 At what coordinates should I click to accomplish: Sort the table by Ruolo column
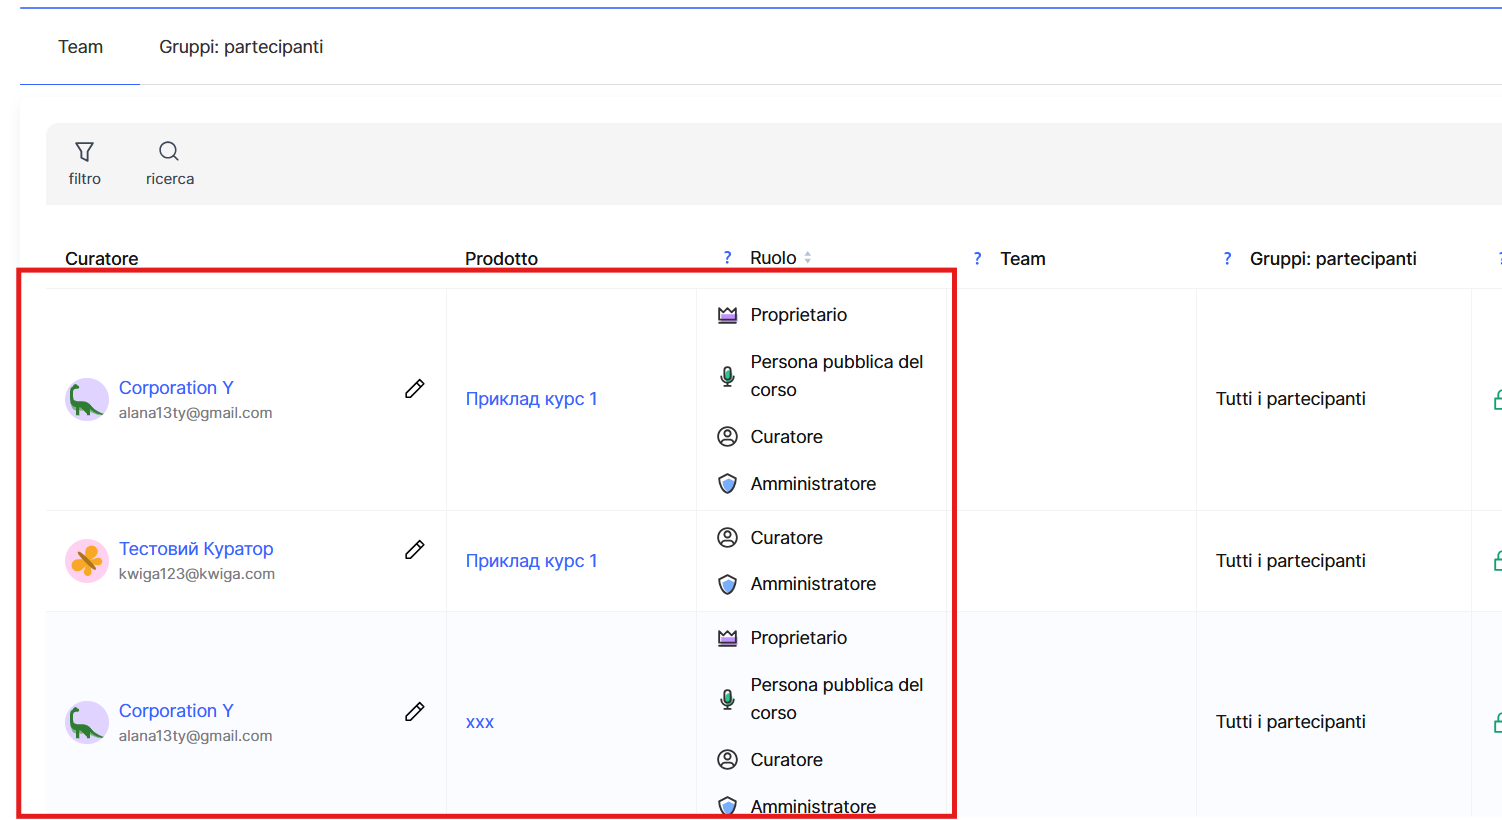(807, 258)
